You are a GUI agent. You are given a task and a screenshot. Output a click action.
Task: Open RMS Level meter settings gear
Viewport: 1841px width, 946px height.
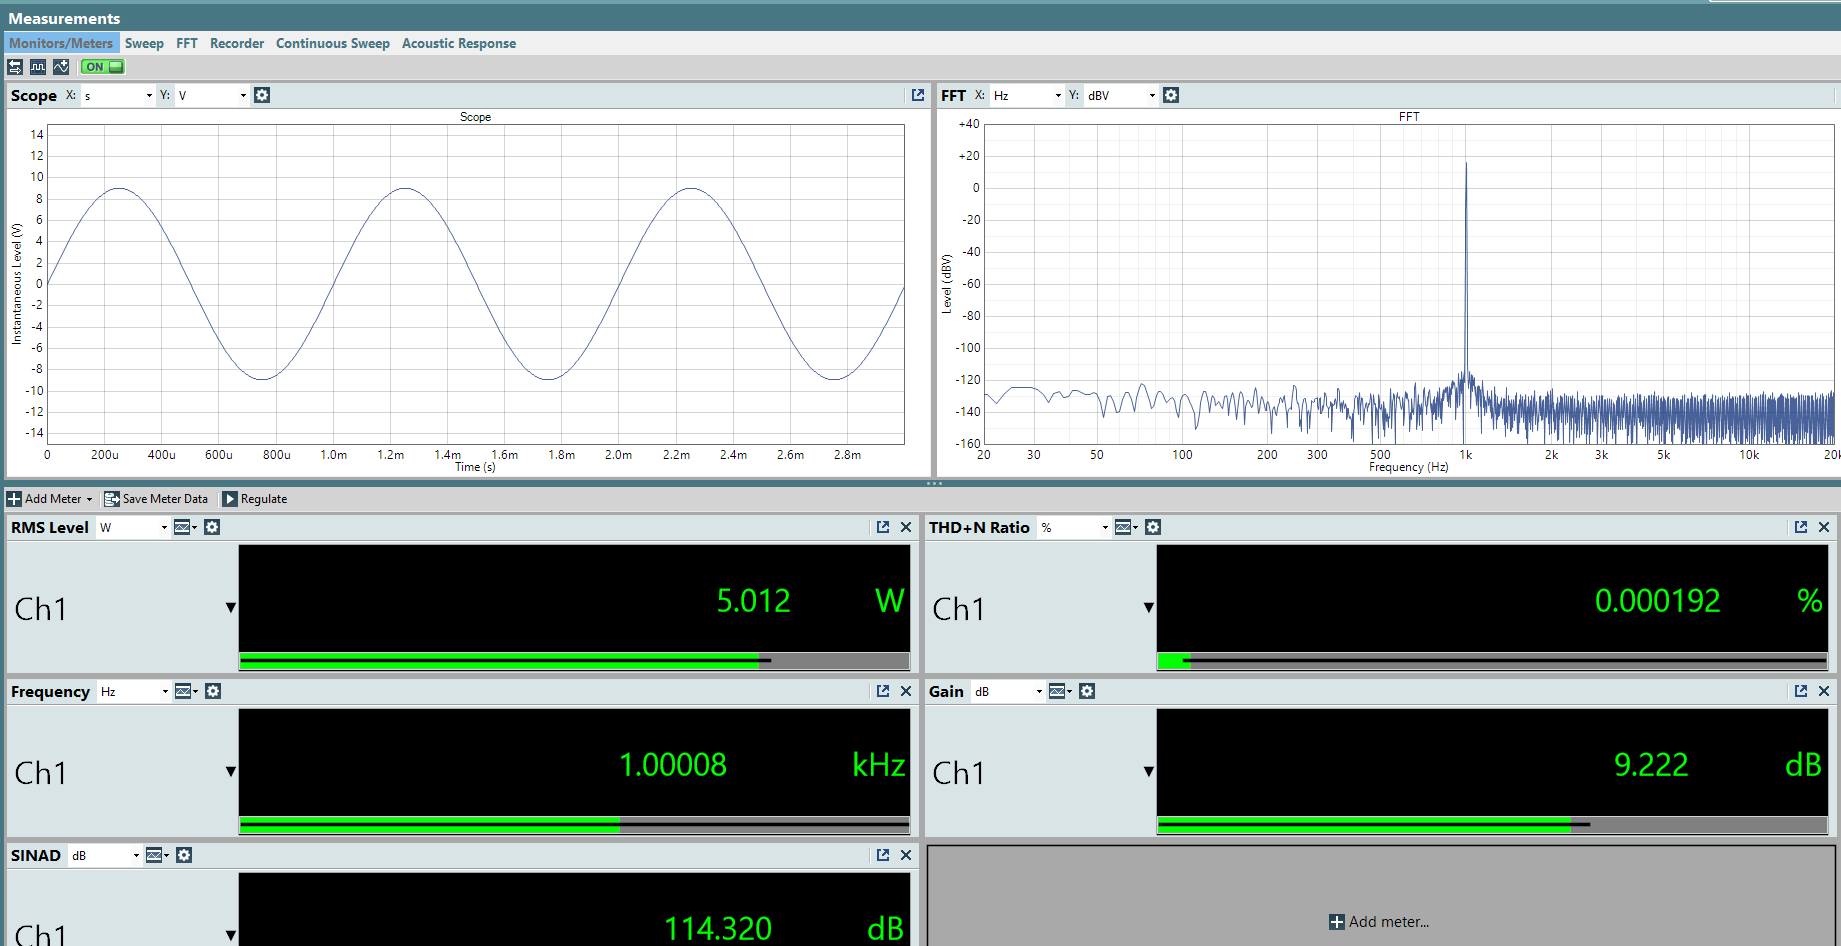[212, 527]
